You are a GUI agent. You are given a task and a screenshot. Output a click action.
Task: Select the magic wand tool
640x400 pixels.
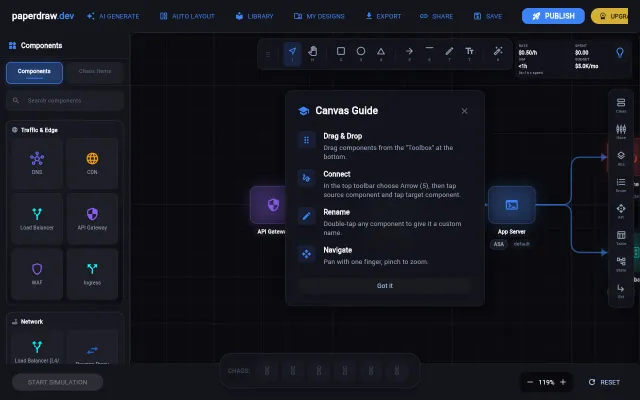pos(498,54)
